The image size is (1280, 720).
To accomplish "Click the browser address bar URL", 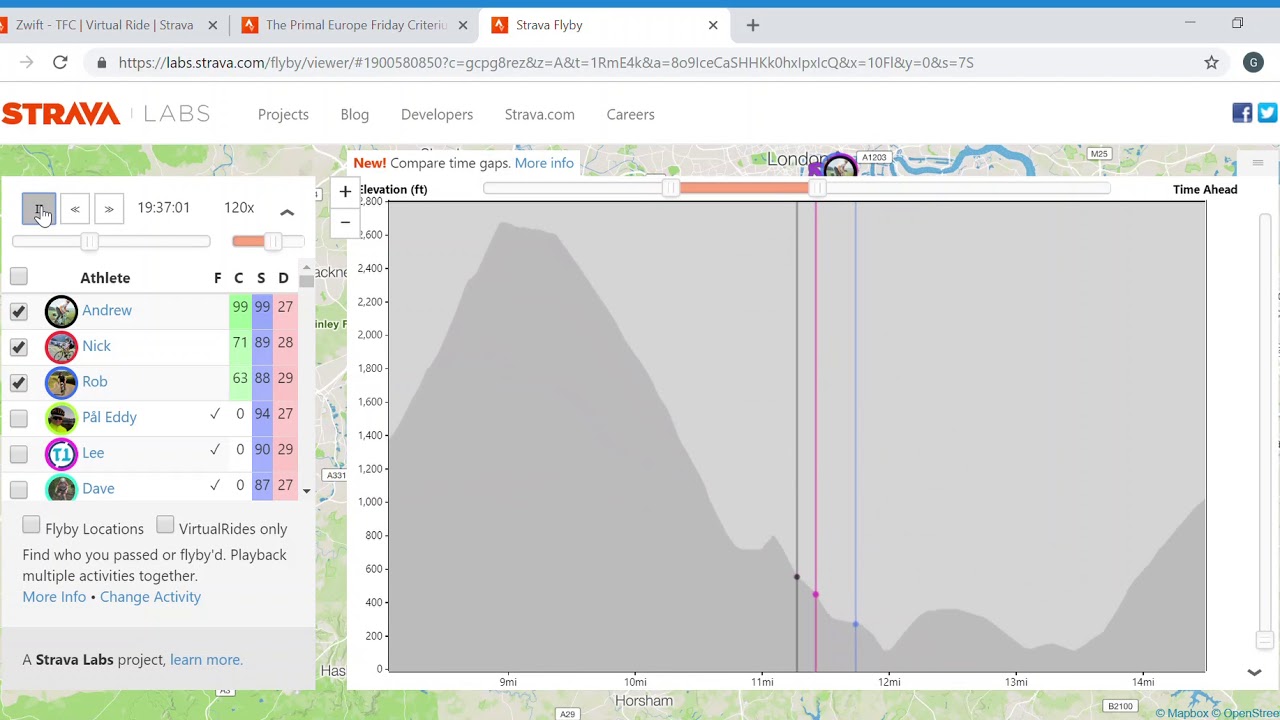I will 546,63.
